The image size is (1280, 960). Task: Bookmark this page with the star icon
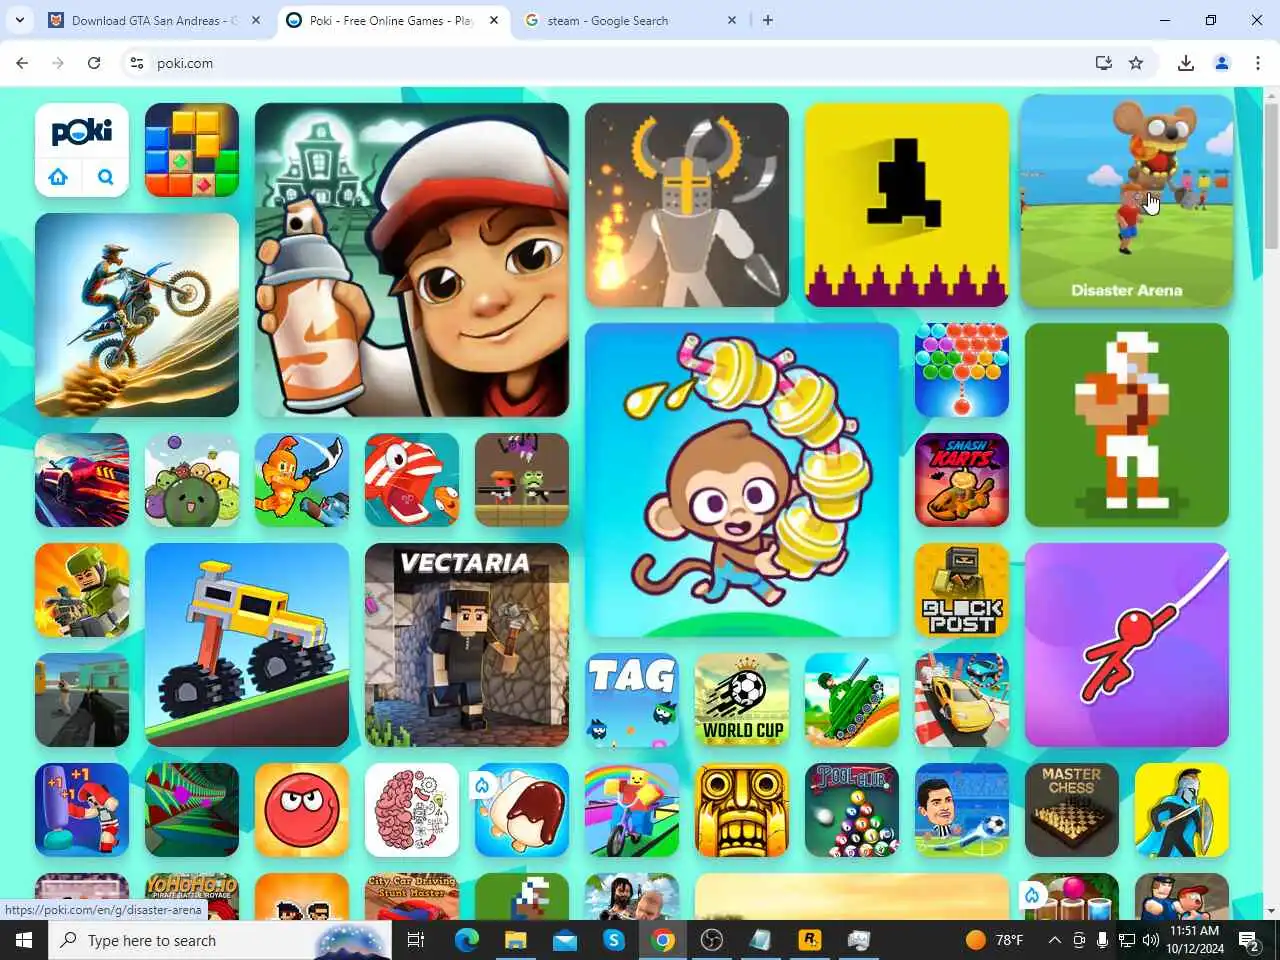[x=1136, y=63]
